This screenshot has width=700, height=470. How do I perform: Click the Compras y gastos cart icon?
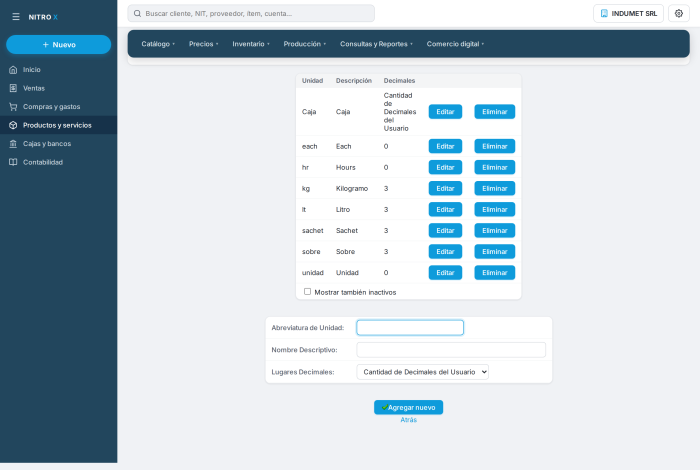pyautogui.click(x=13, y=107)
